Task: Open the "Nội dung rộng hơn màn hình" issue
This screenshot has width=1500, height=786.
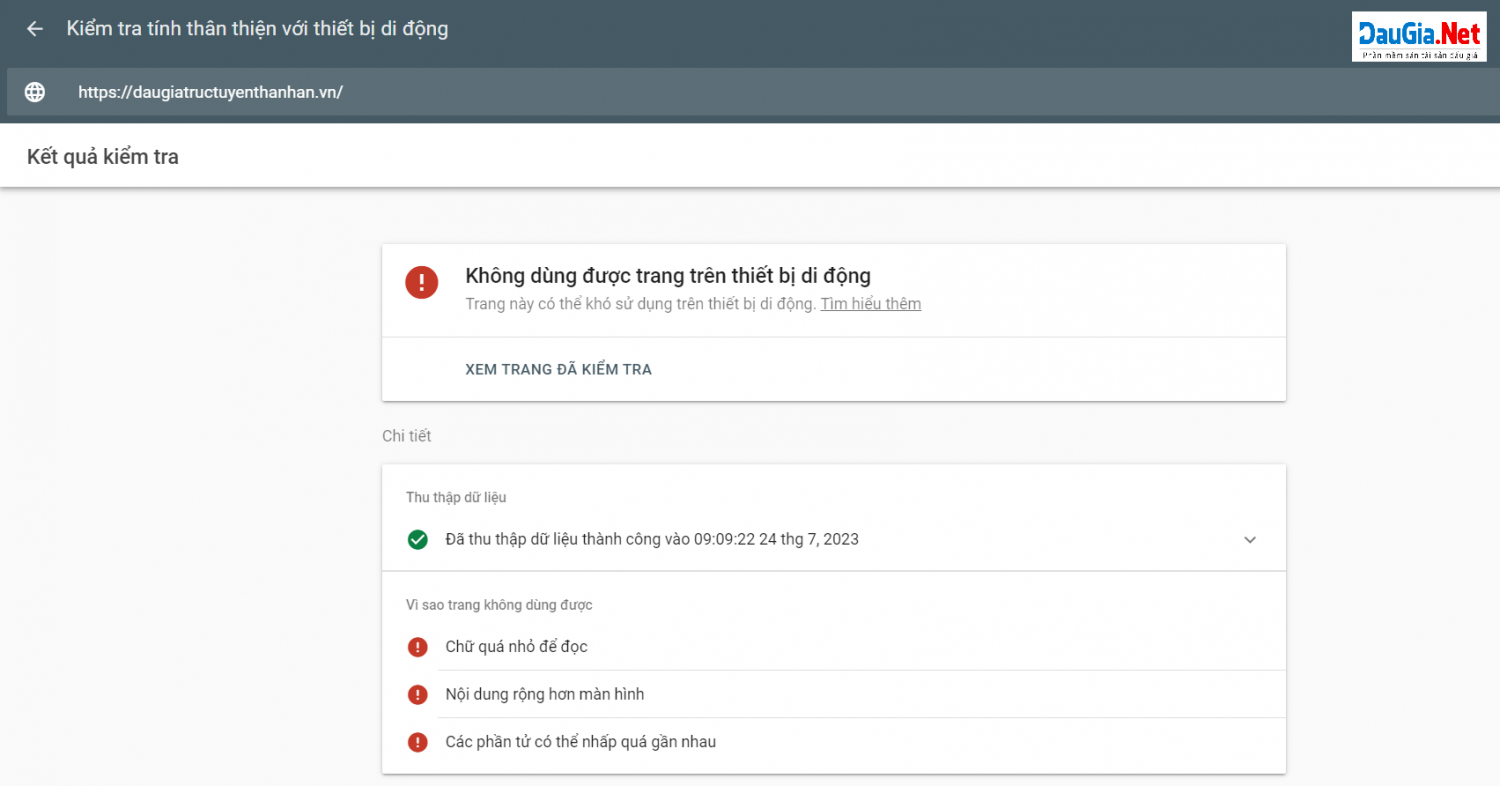Action: (834, 694)
